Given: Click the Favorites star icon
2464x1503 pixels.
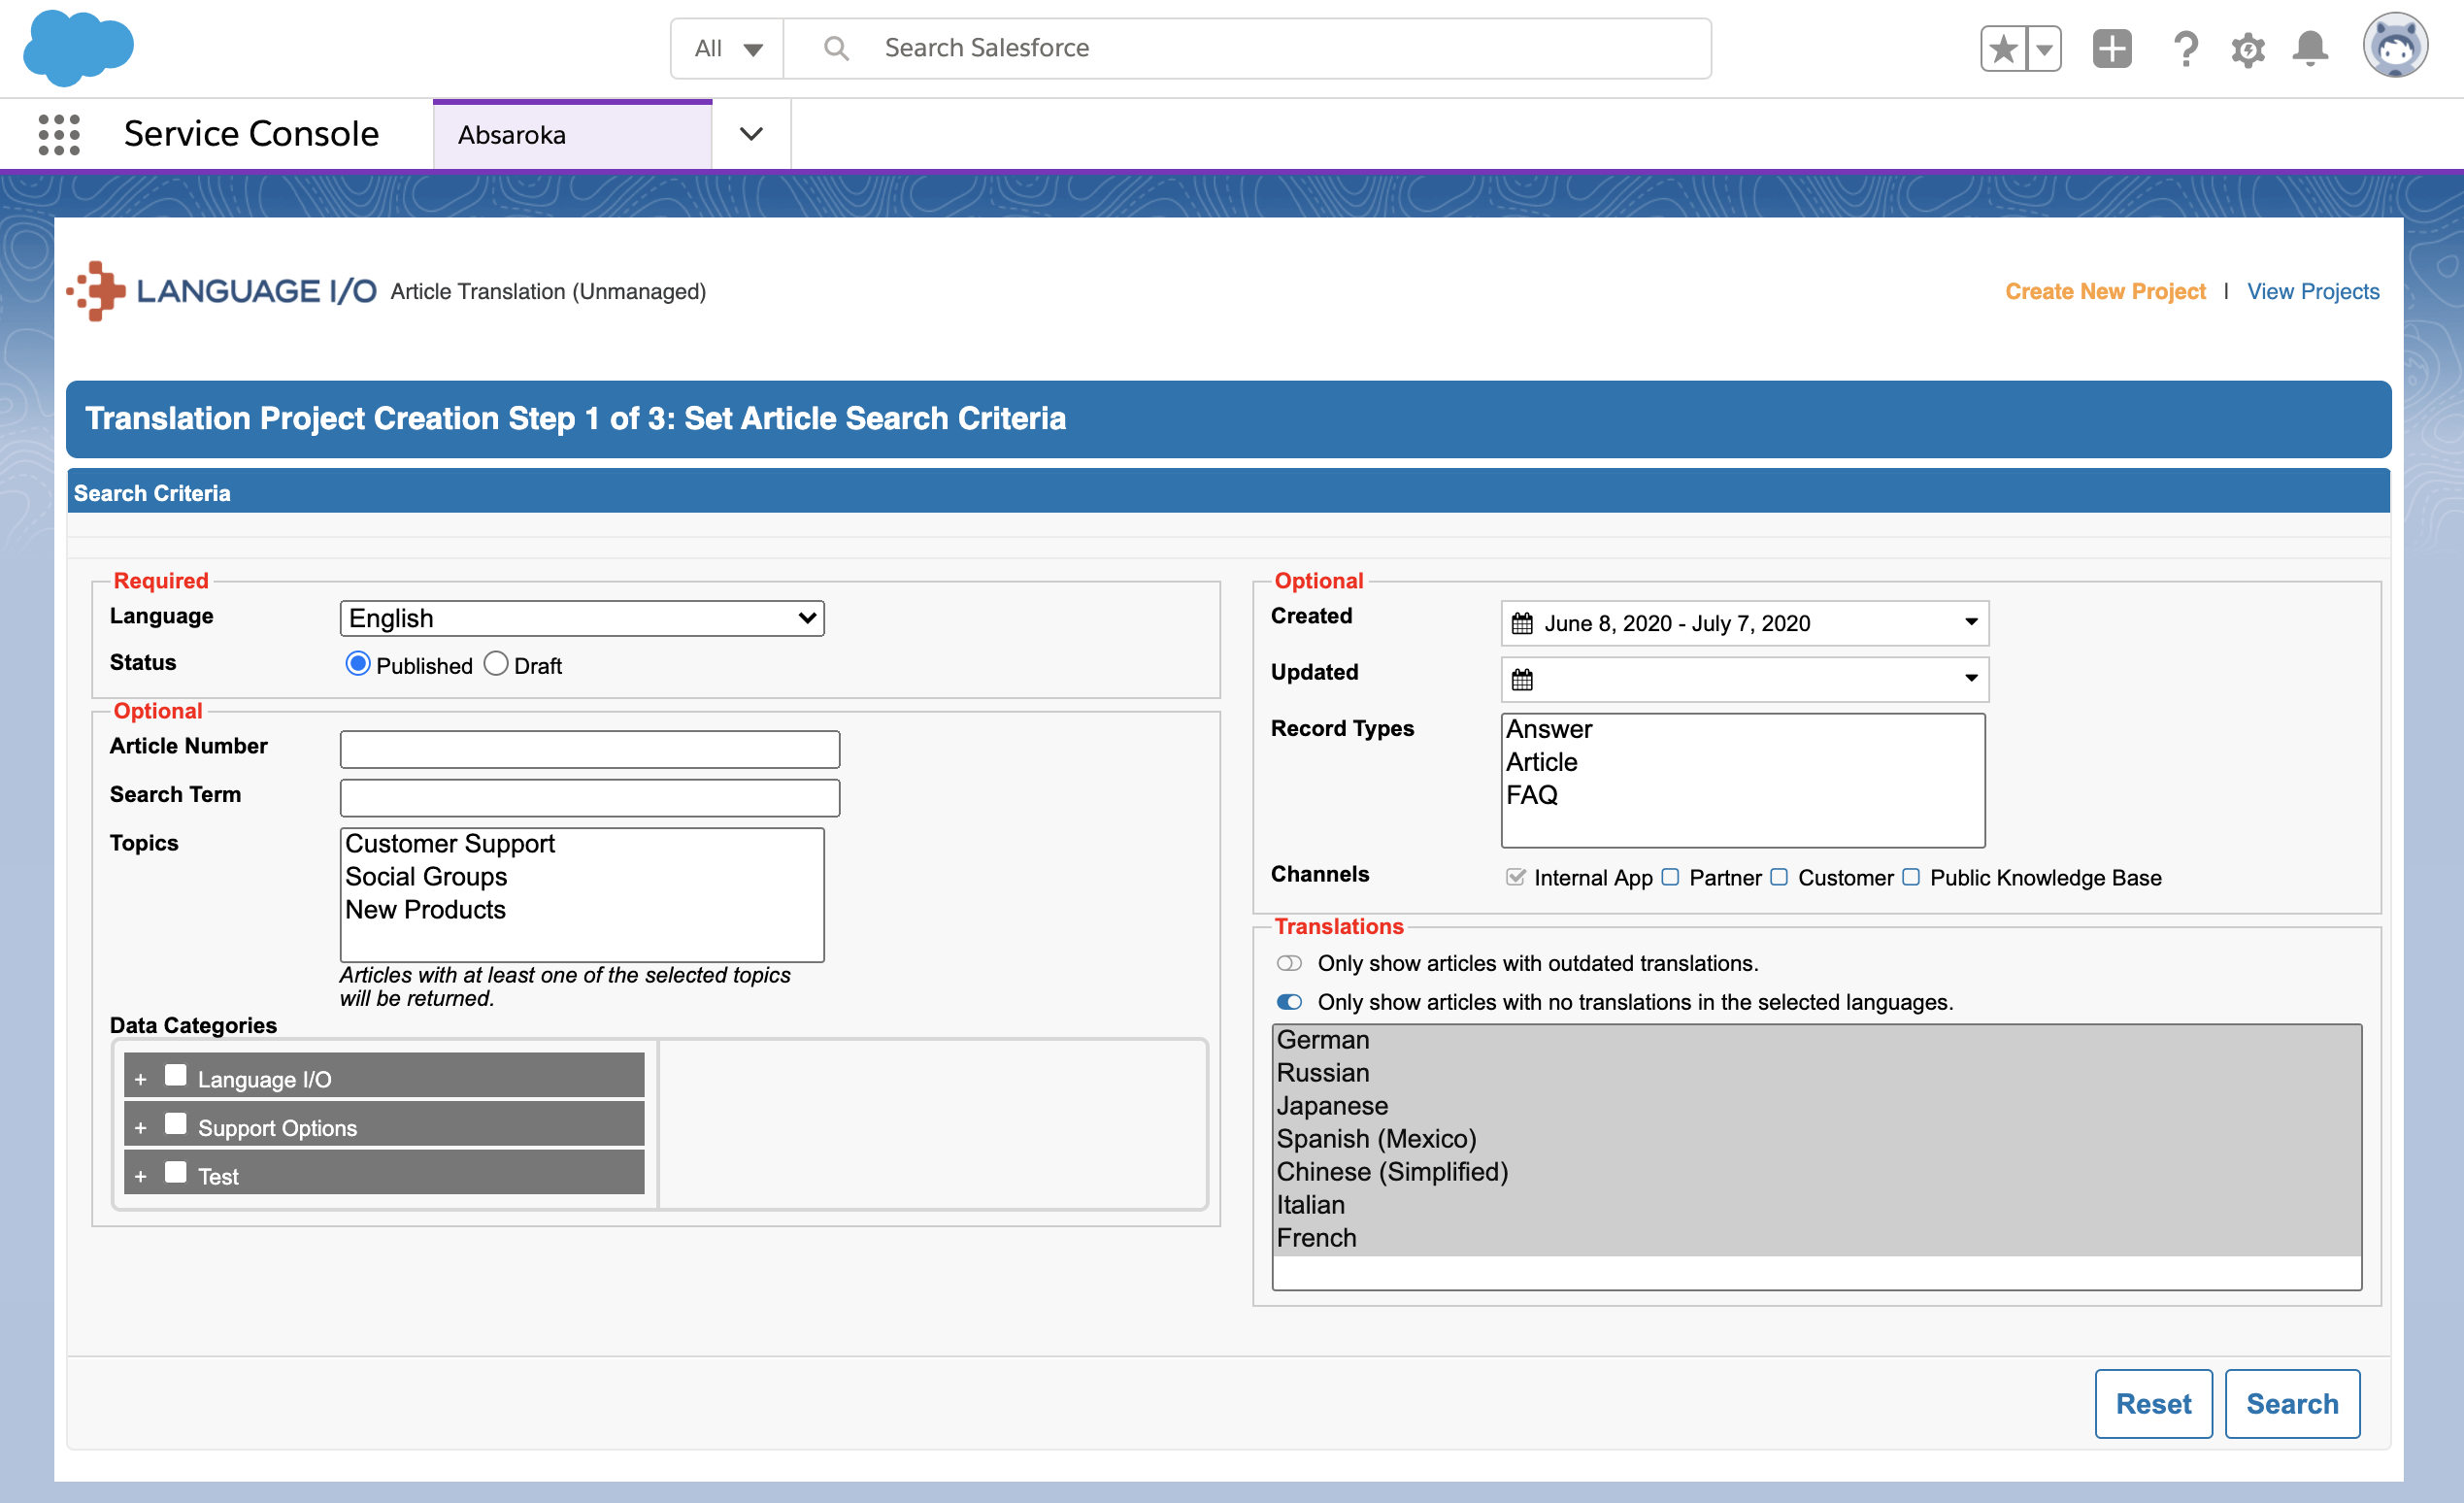Looking at the screenshot, I should (x=2003, y=48).
